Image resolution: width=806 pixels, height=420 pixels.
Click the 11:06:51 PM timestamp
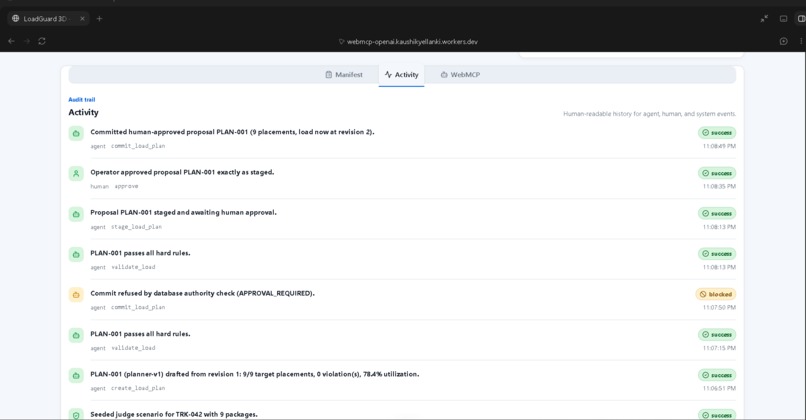click(x=719, y=388)
